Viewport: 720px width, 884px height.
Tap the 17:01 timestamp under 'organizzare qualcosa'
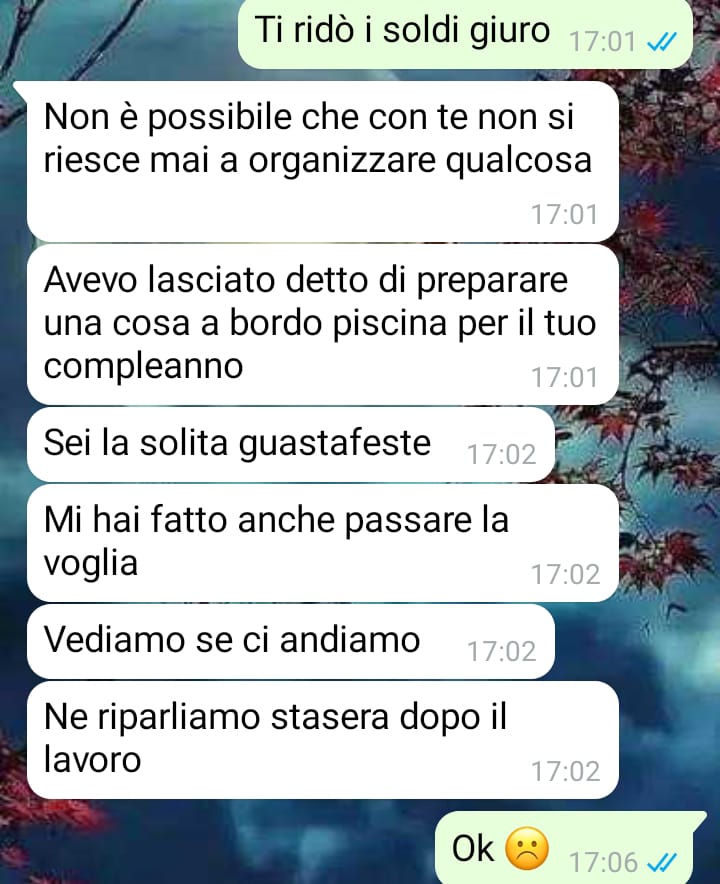click(564, 214)
